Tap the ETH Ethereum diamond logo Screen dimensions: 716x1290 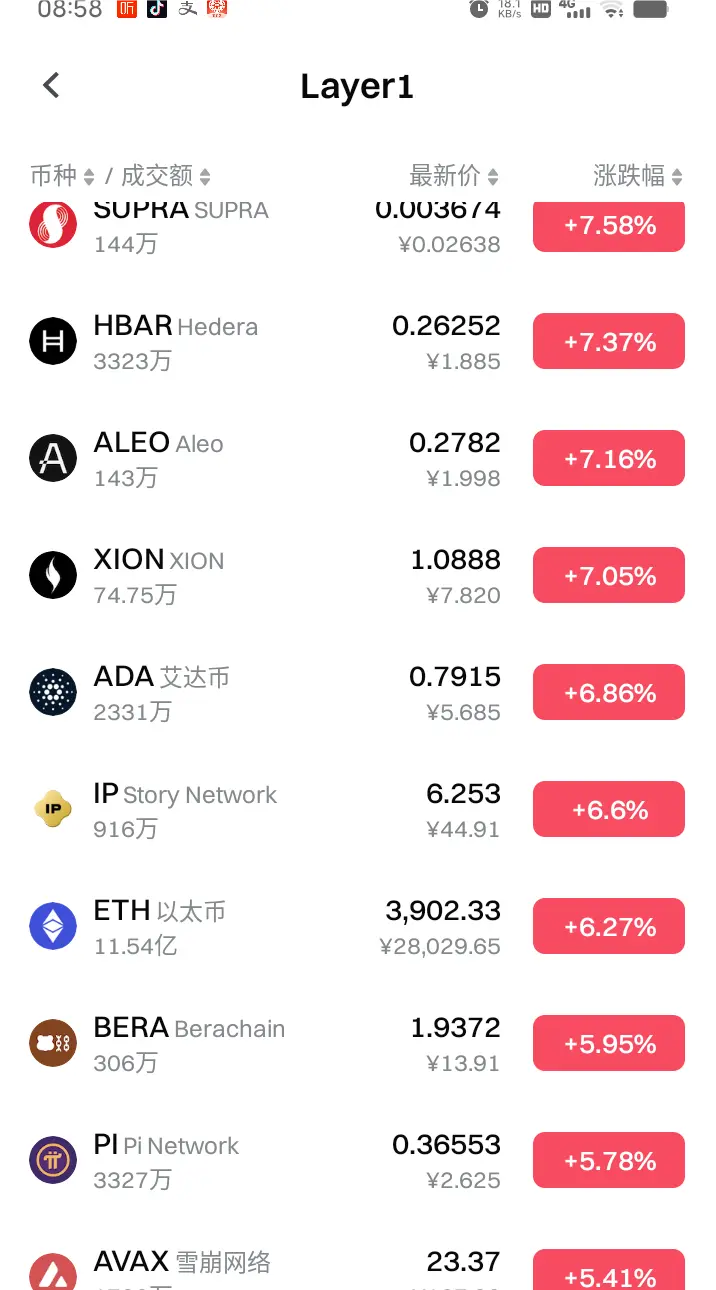pos(53,927)
